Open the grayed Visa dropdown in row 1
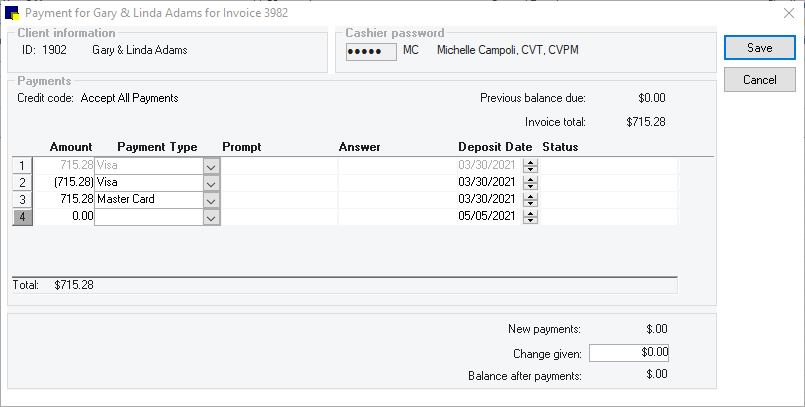This screenshot has height=407, width=805. pyautogui.click(x=210, y=166)
